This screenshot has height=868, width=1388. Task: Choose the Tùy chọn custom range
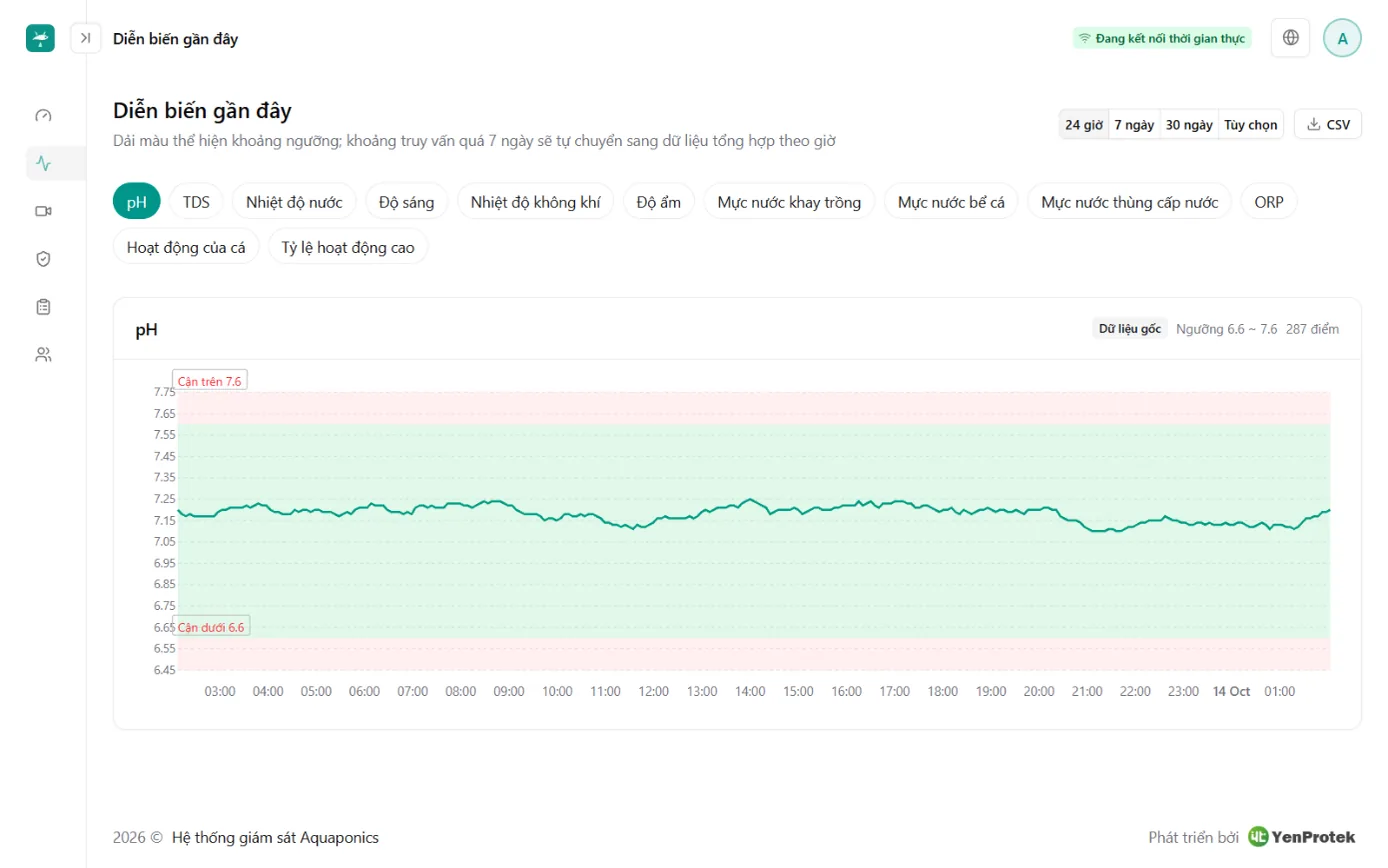[1251, 125]
